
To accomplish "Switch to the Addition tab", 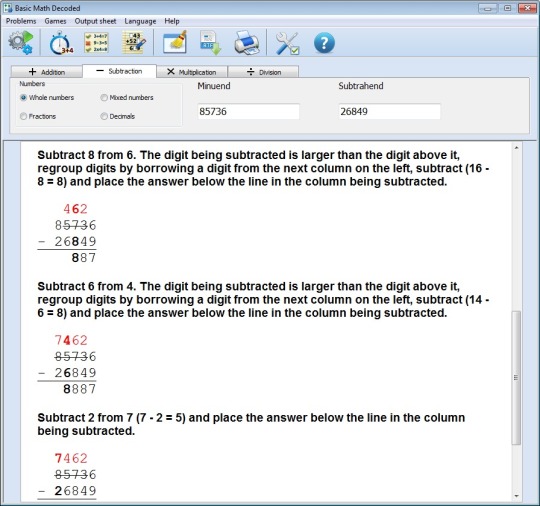I will [46, 72].
